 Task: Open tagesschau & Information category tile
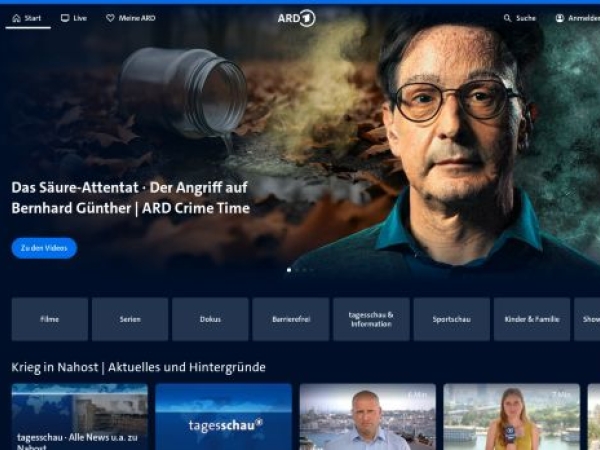(x=371, y=319)
